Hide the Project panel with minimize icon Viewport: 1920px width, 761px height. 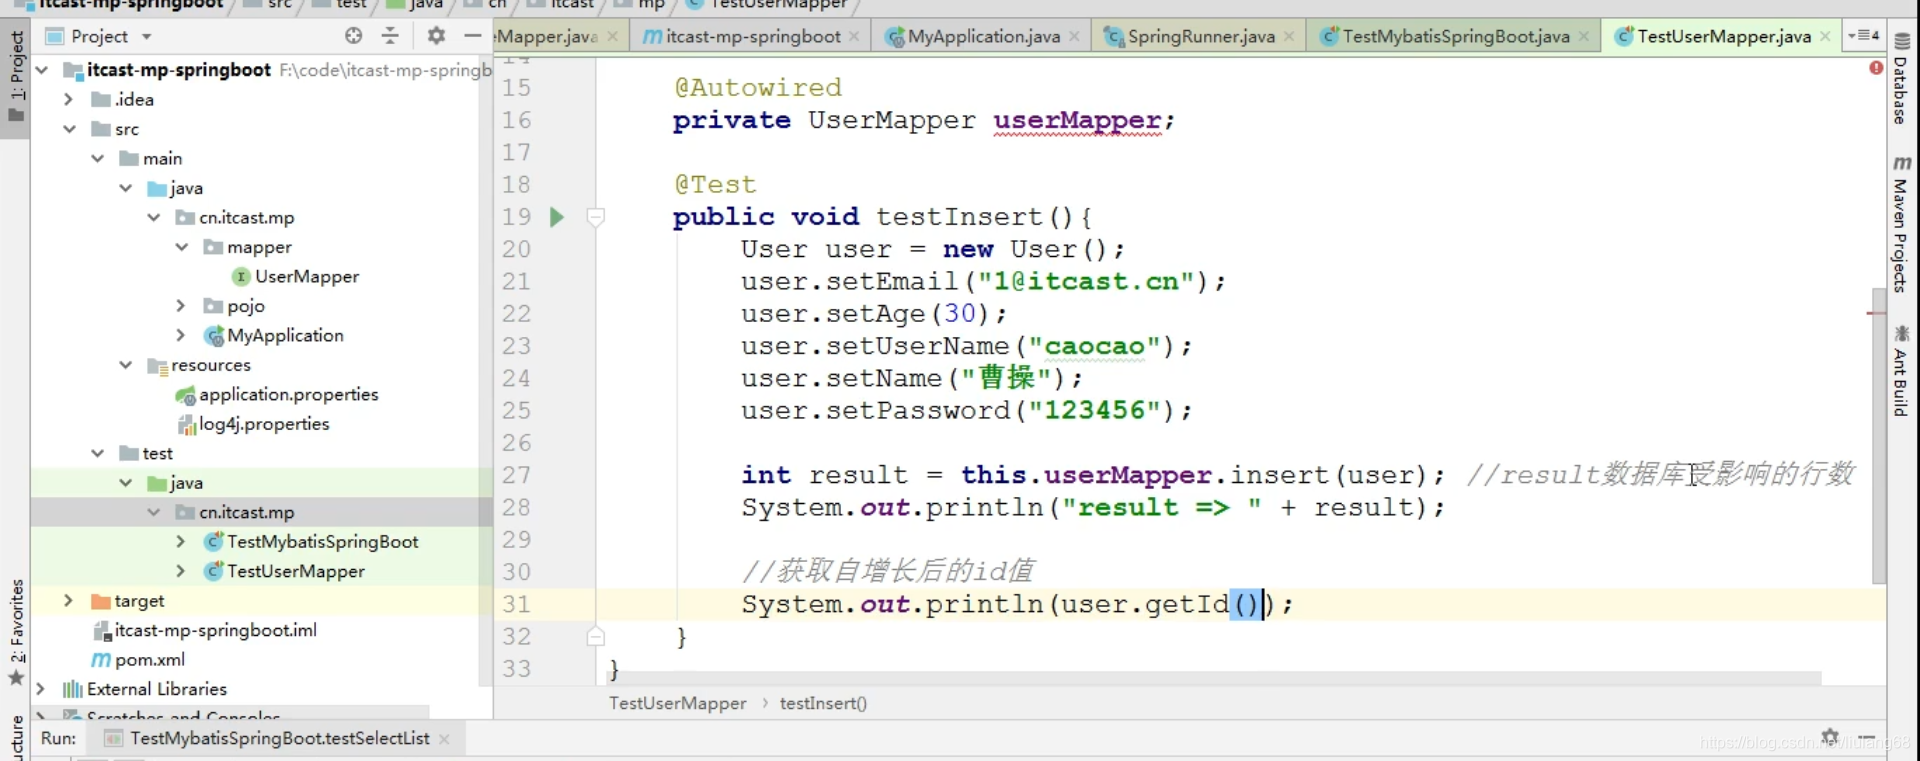(472, 36)
